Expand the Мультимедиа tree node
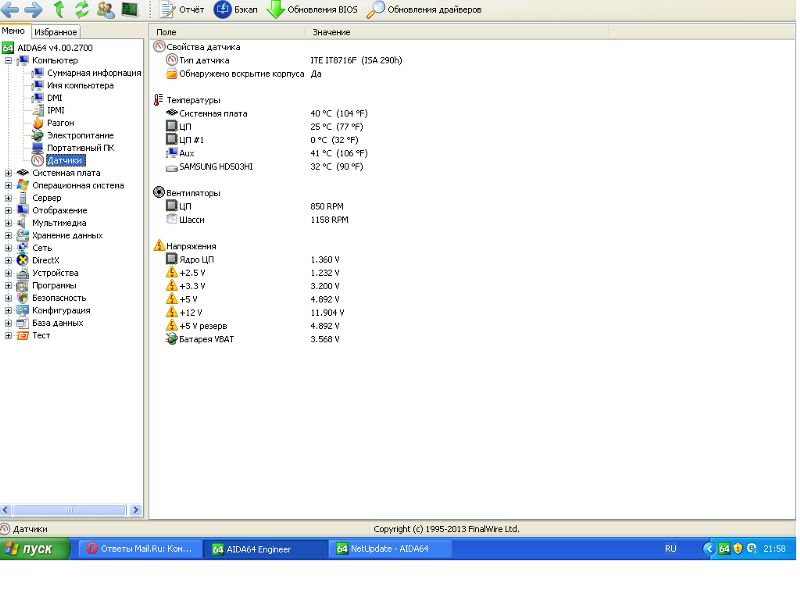 coord(8,223)
